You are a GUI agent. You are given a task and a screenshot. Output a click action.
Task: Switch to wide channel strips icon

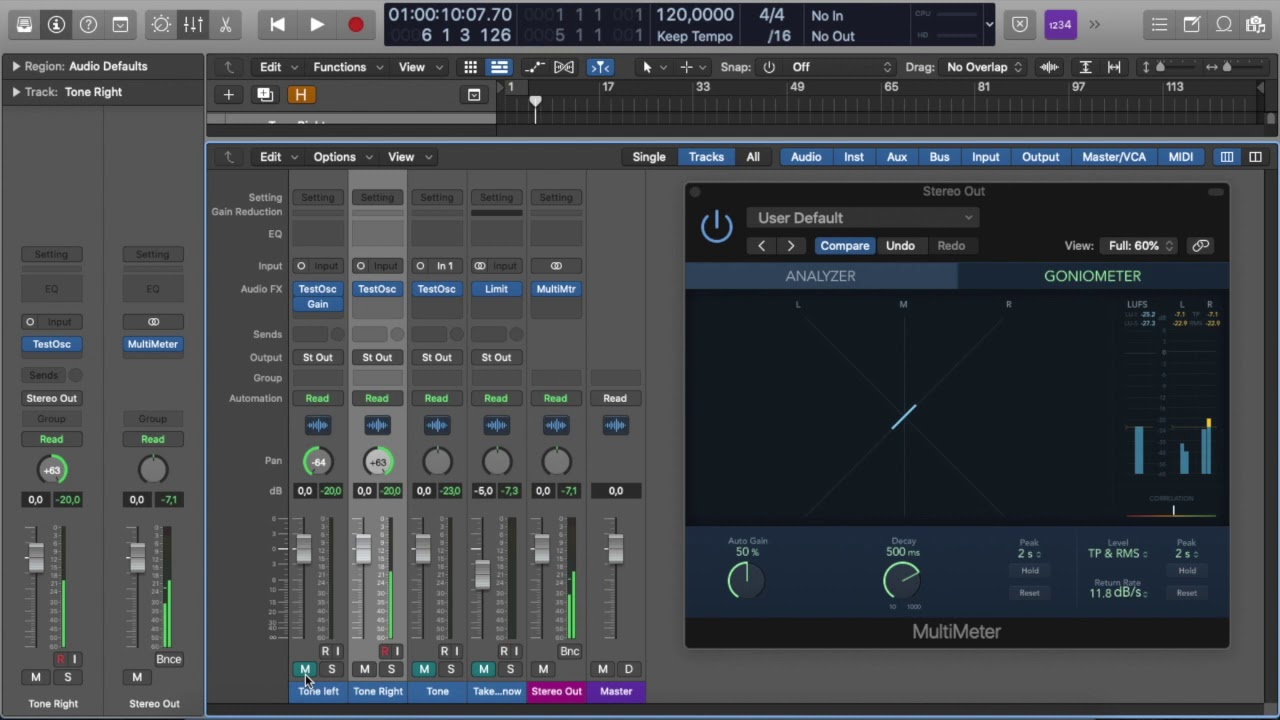[x=1255, y=157]
